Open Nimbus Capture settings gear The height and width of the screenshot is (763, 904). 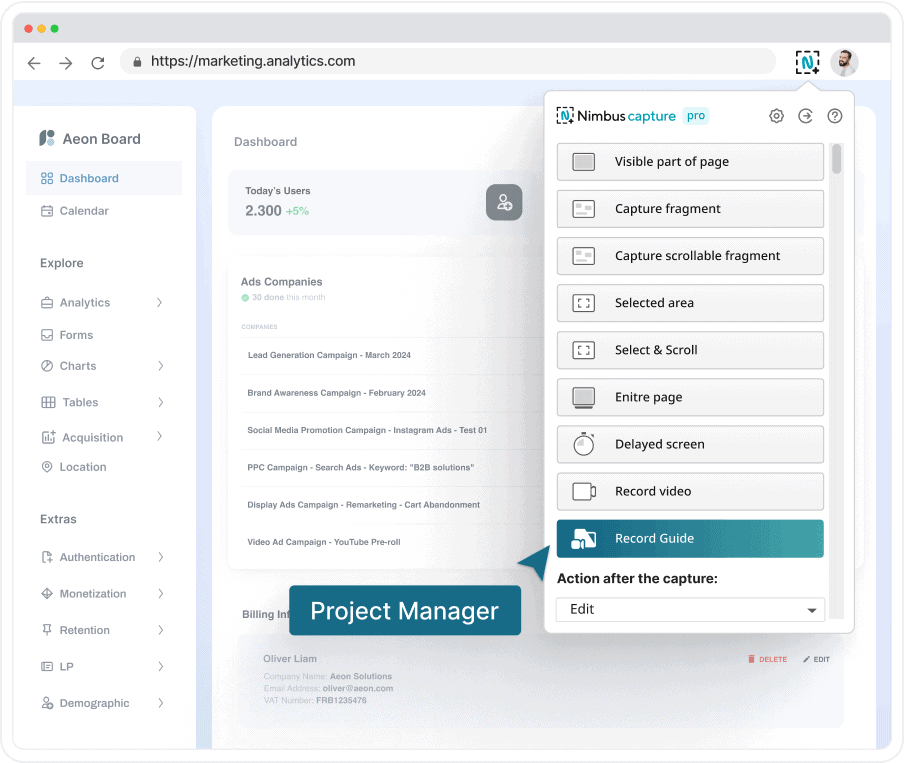point(776,116)
